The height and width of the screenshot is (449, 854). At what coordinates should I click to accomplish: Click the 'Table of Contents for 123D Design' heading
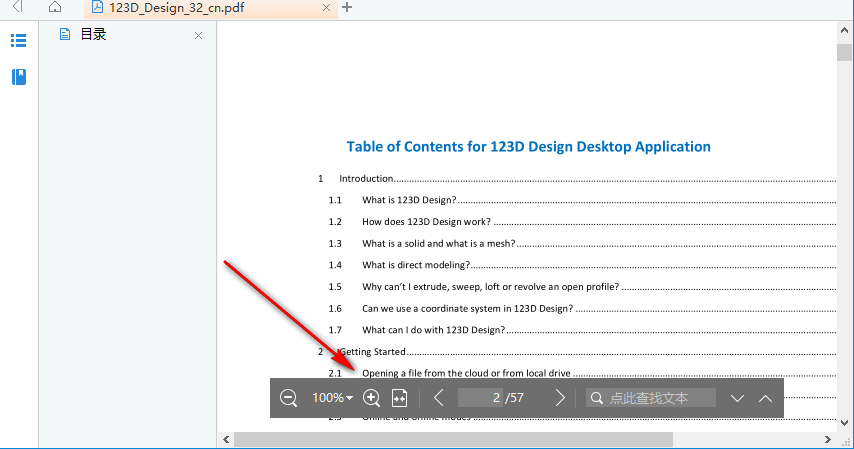(x=528, y=147)
